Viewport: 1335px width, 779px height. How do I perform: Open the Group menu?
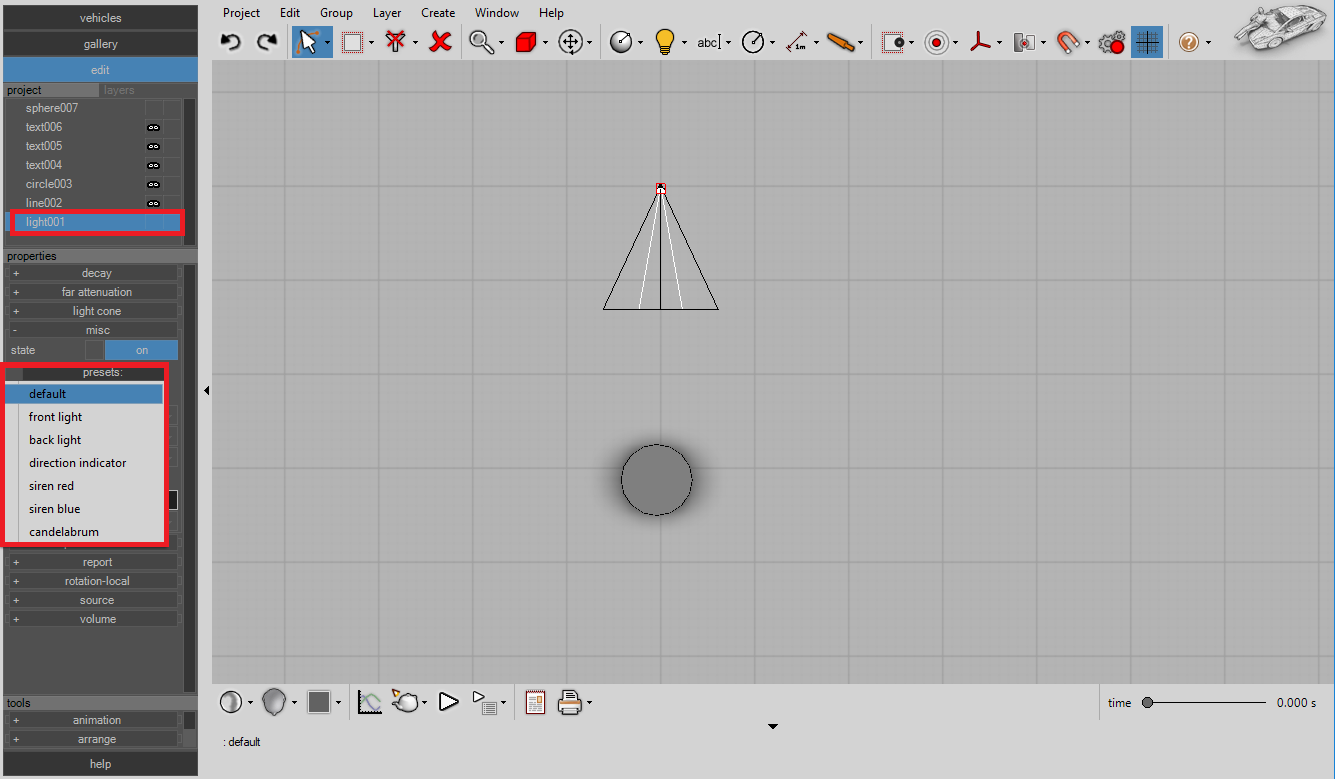[x=336, y=13]
